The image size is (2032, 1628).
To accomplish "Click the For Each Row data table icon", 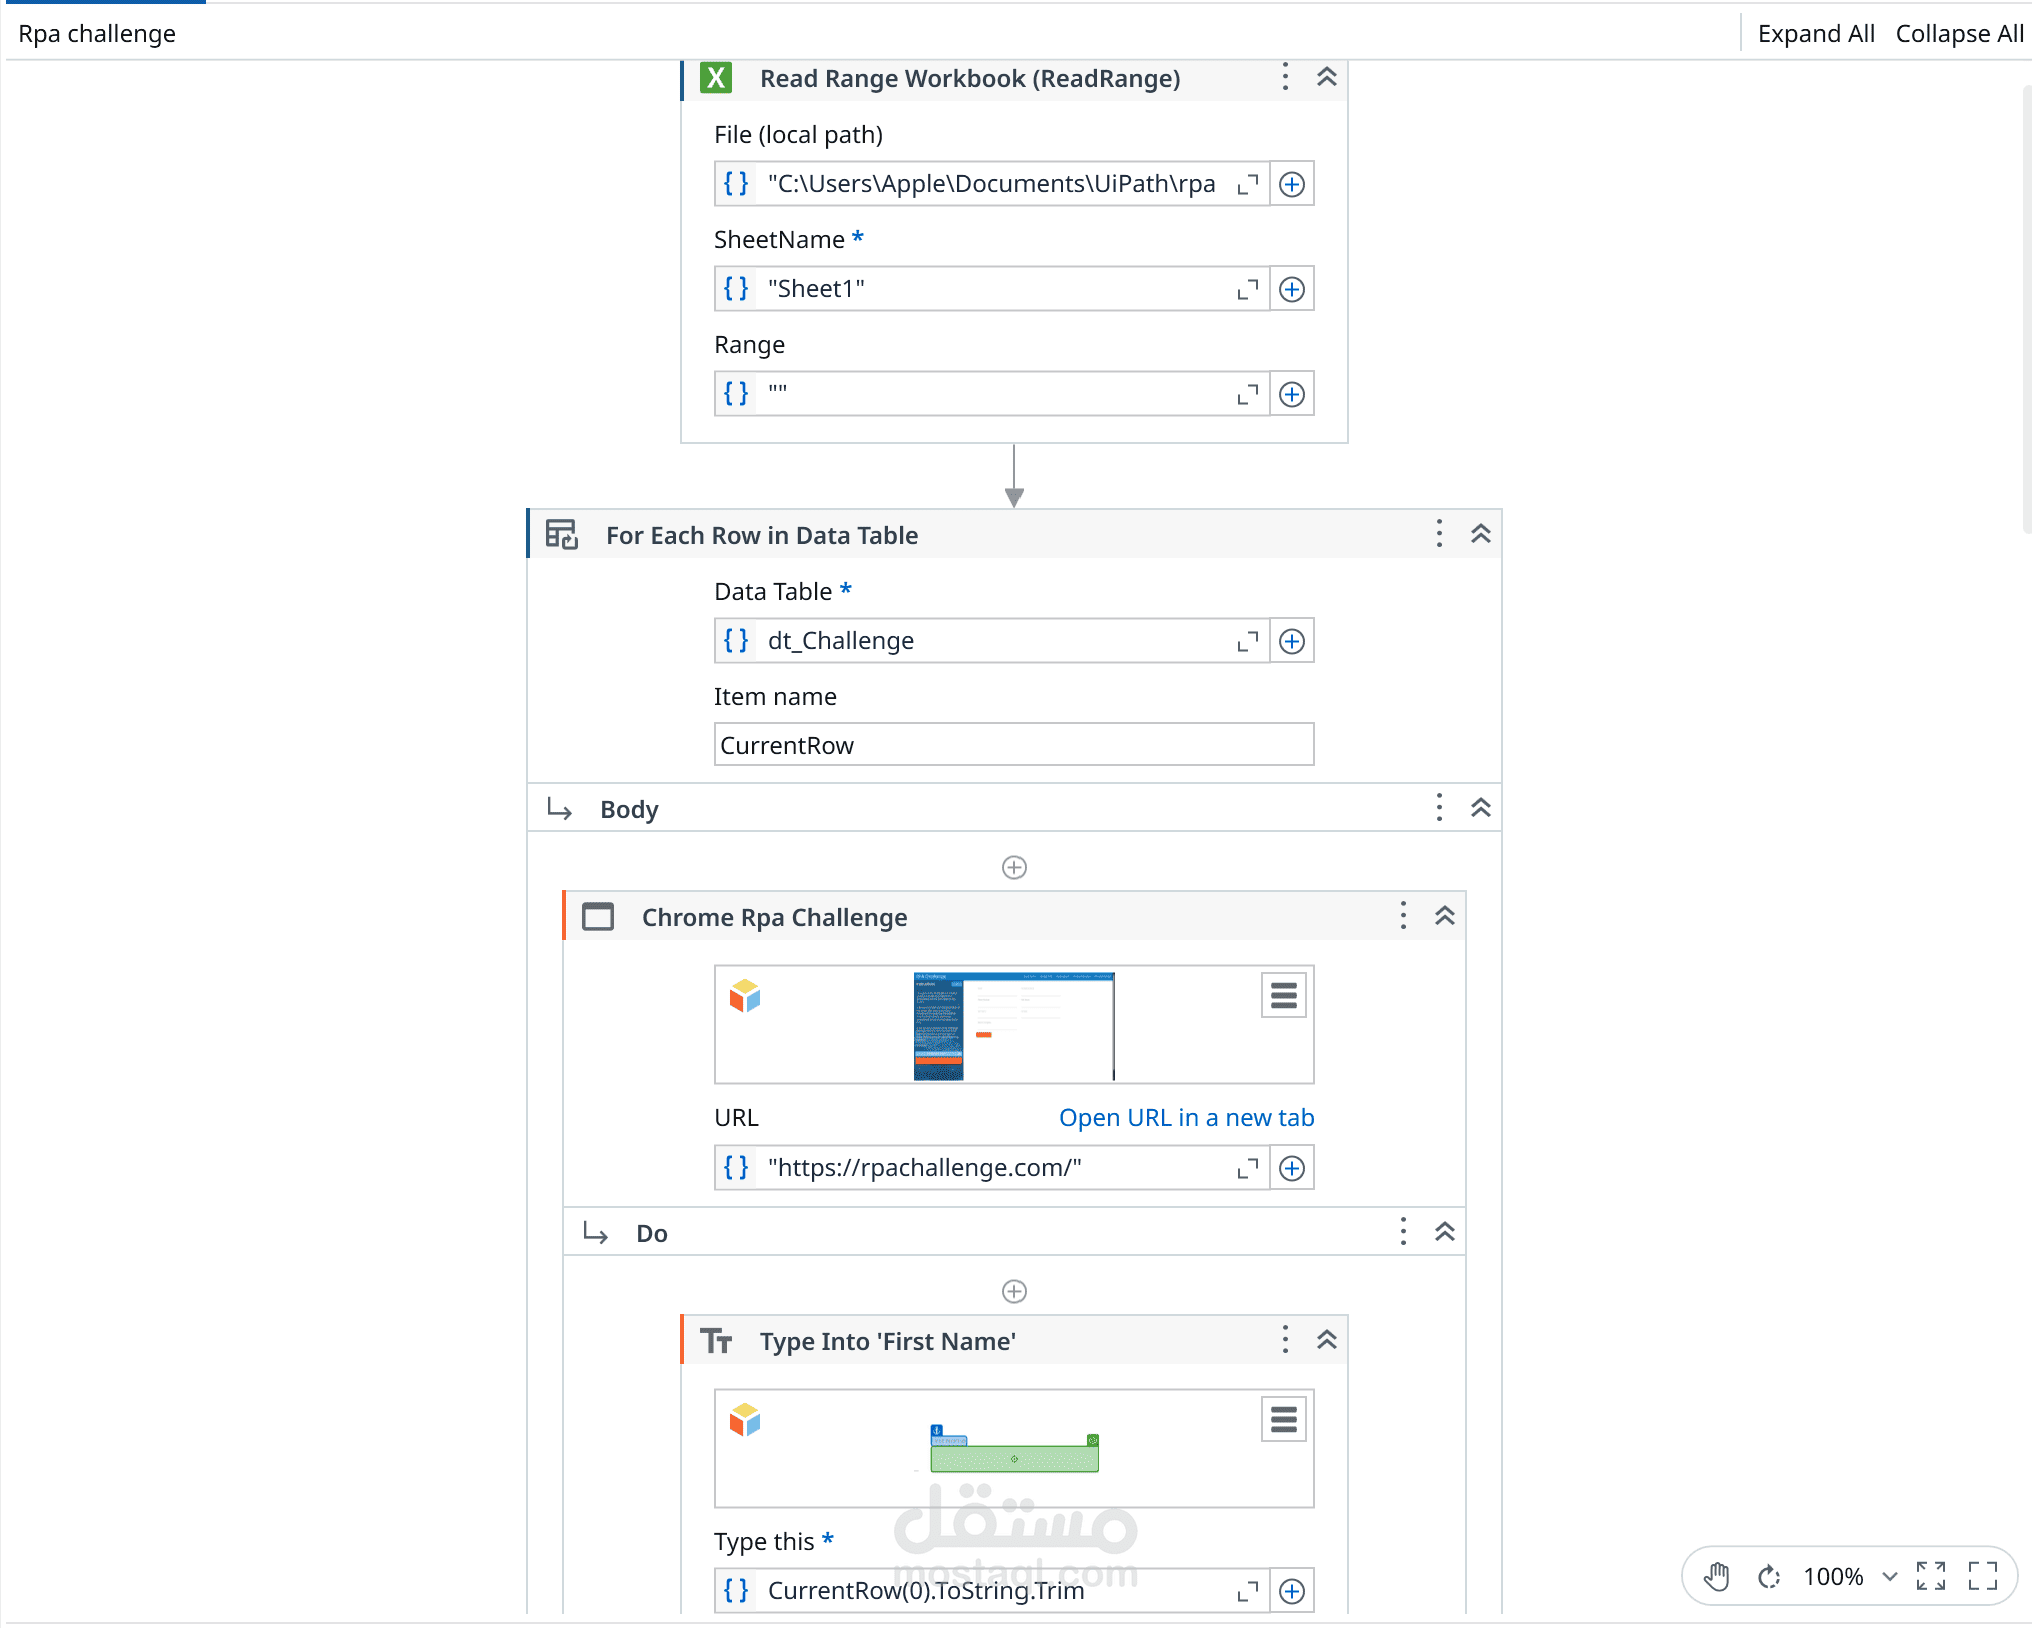I will (562, 535).
